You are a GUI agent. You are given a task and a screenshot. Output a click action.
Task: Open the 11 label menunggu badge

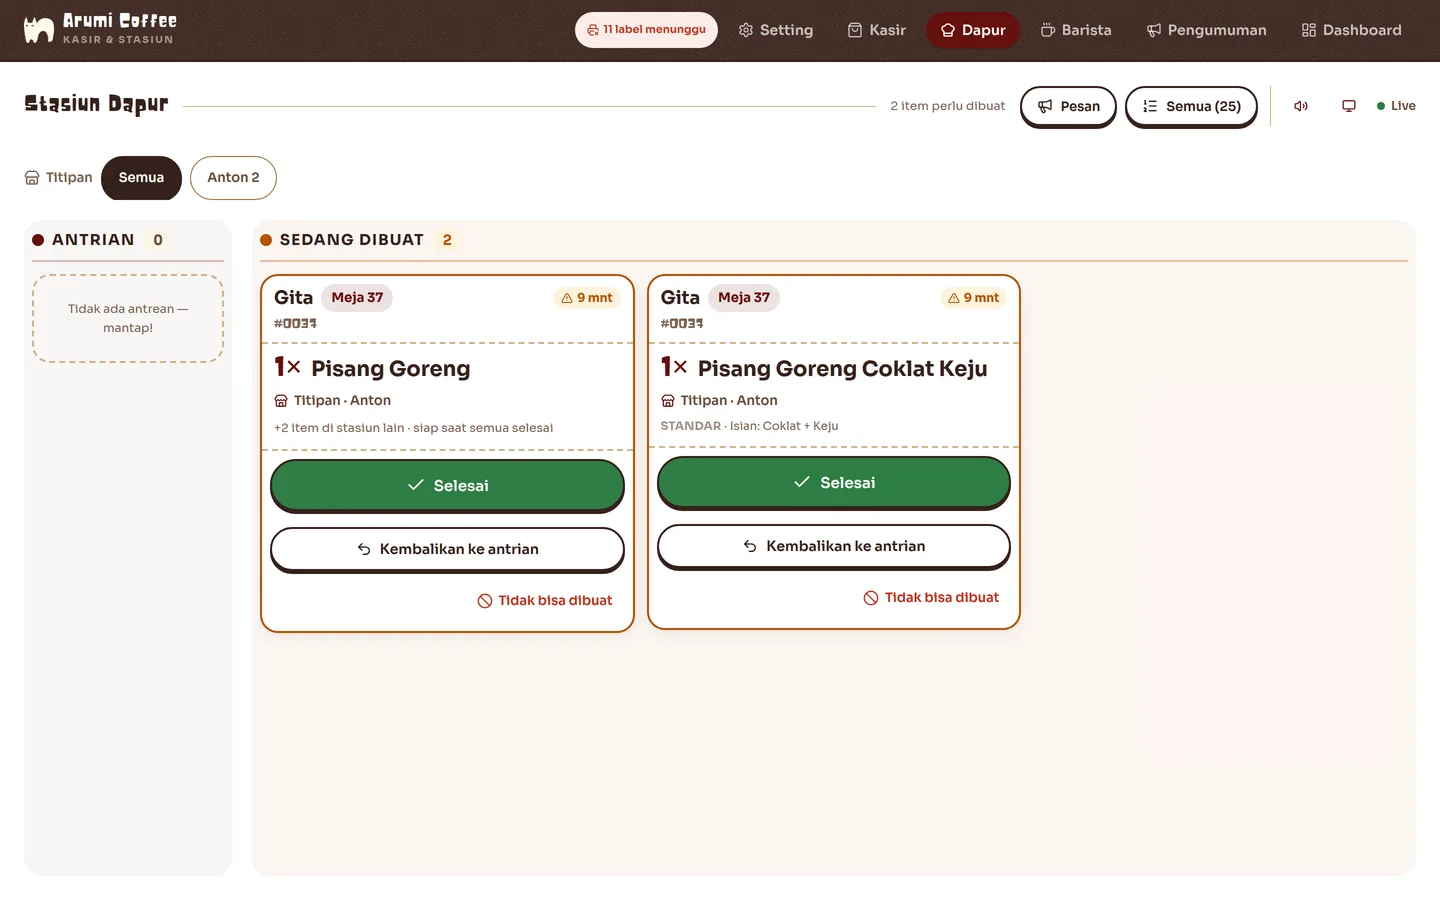(x=646, y=30)
